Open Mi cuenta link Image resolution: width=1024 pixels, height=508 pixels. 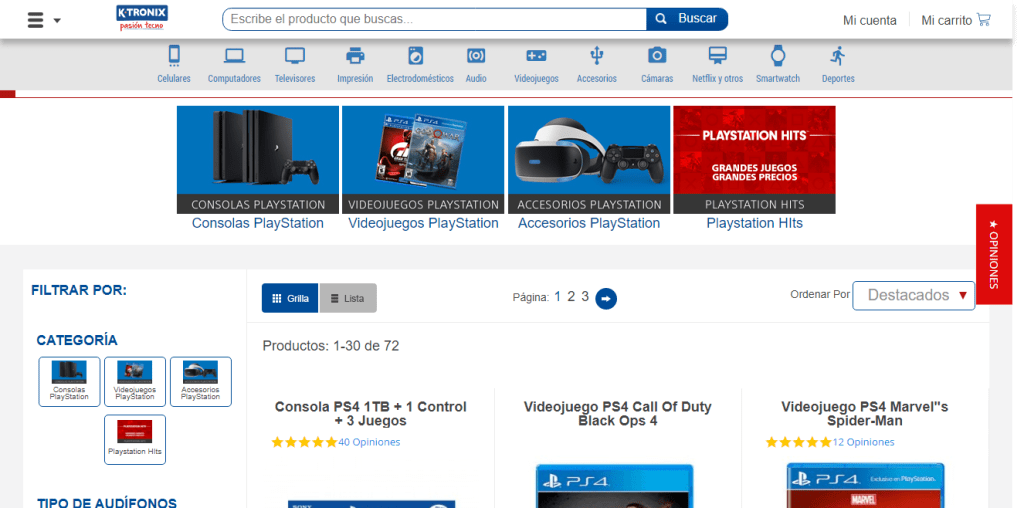pyautogui.click(x=869, y=20)
